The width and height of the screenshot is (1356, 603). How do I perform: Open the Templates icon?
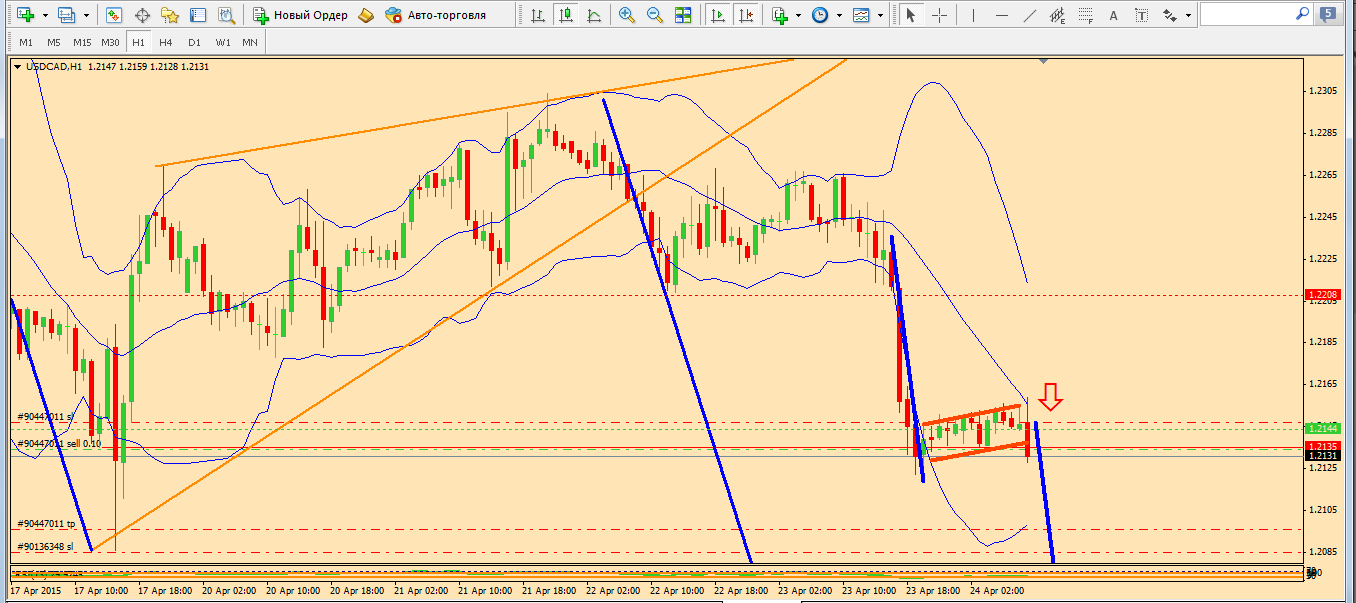[x=861, y=15]
